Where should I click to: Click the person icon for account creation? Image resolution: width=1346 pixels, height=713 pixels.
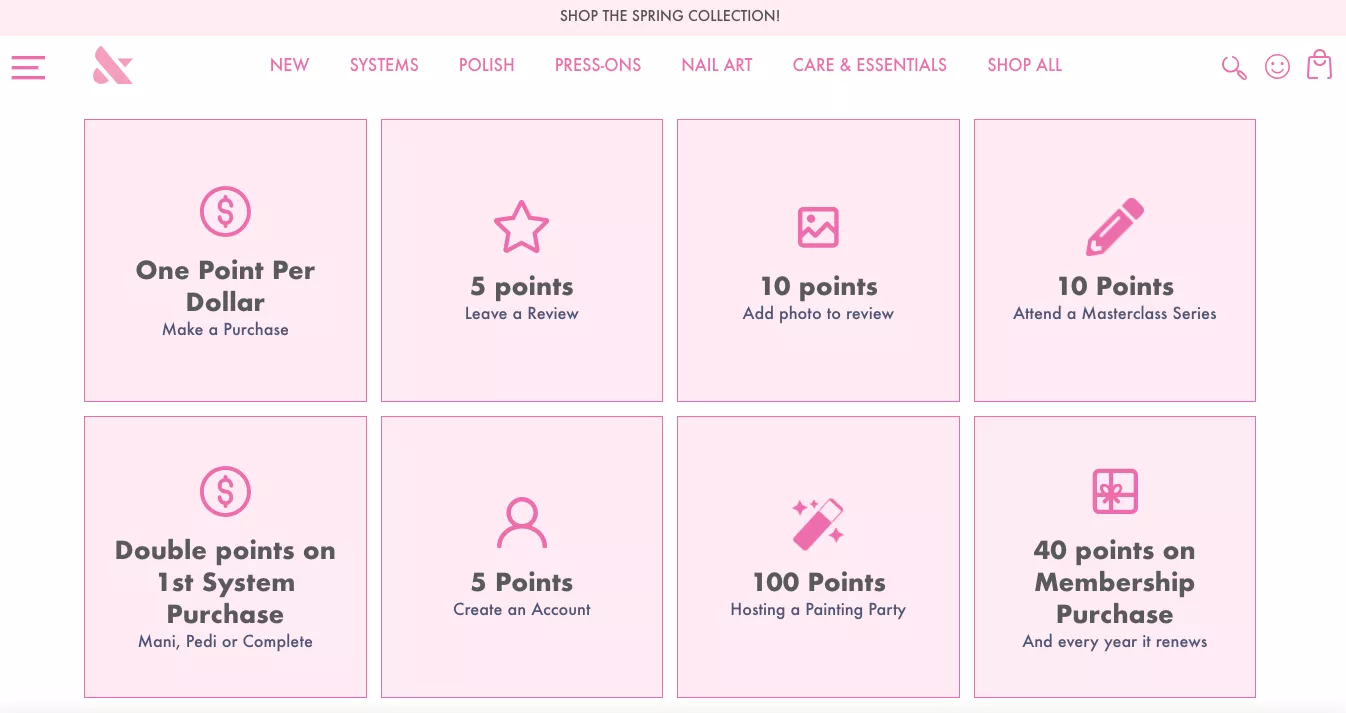click(x=521, y=523)
